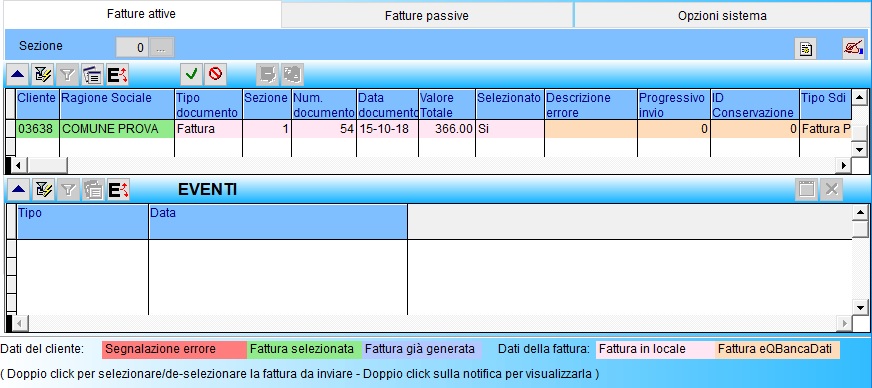The image size is (872, 388).
Task: Click blue up-arrow icon in invoices toolbar
Action: (18, 74)
